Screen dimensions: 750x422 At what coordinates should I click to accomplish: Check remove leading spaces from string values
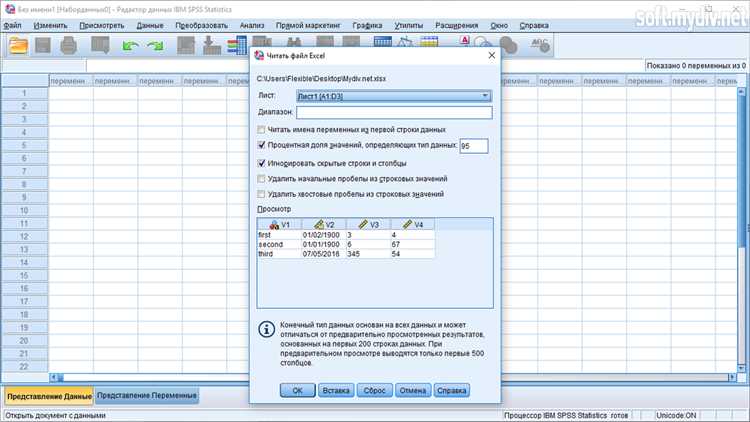click(262, 178)
